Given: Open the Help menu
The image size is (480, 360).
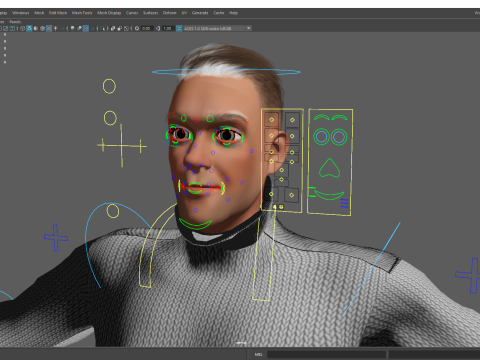Looking at the screenshot, I should (233, 13).
